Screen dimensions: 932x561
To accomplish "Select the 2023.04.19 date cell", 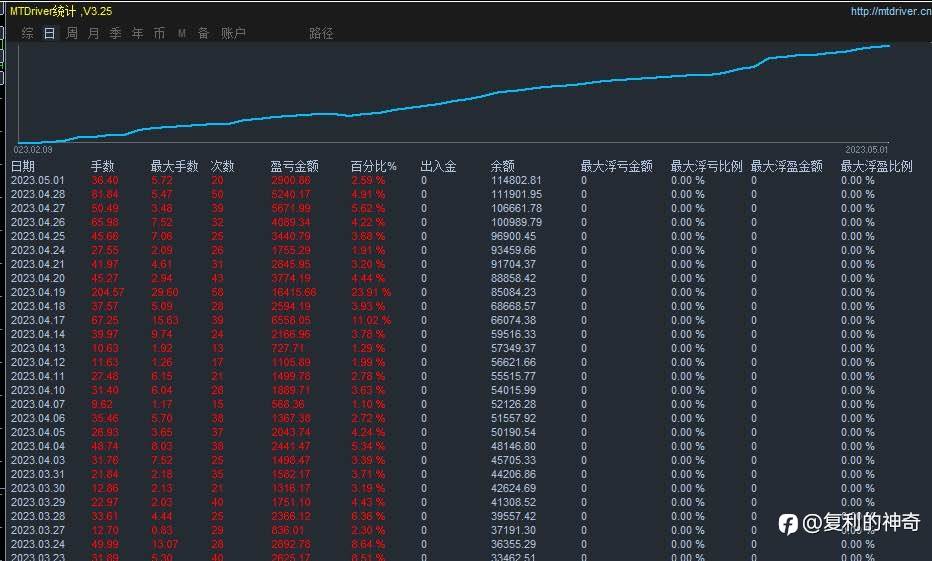I will [37, 292].
